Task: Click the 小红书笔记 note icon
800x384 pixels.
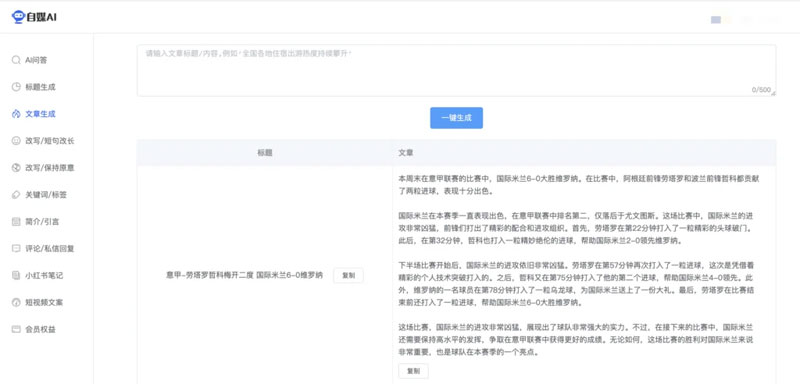Action: [x=16, y=275]
